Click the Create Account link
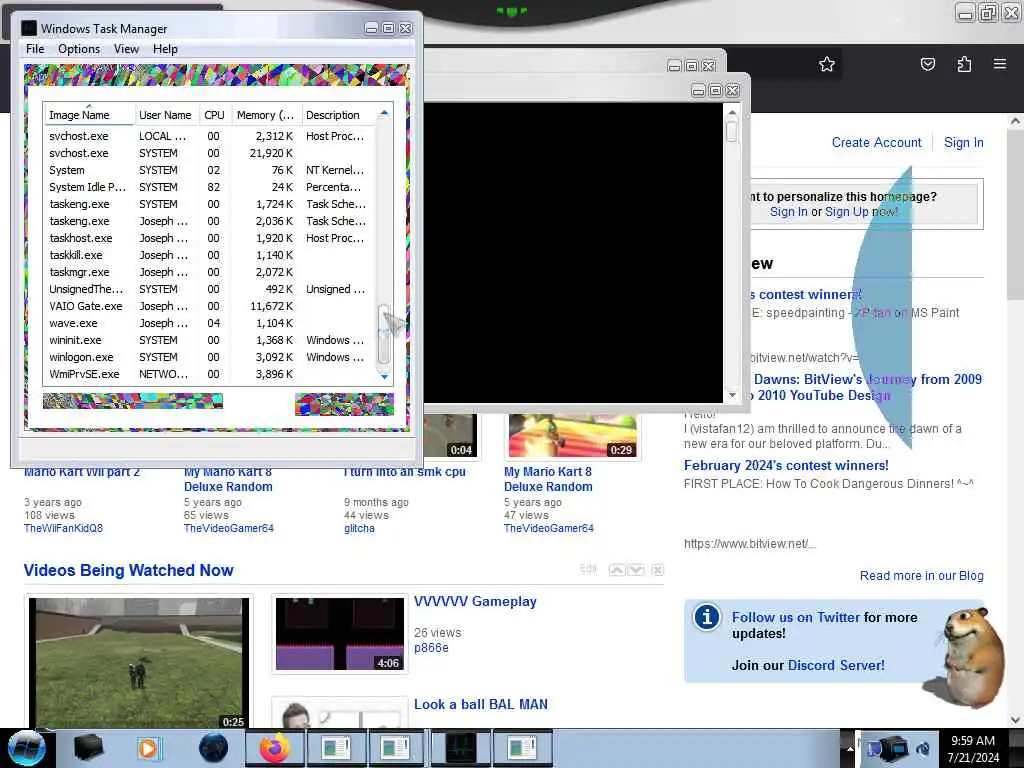 876,142
